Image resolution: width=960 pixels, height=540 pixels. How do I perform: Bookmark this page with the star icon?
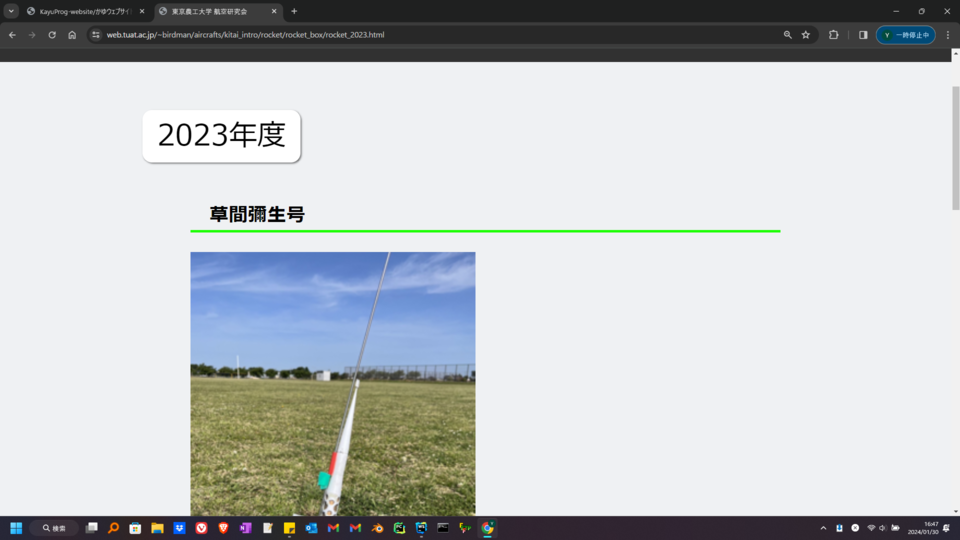(806, 35)
